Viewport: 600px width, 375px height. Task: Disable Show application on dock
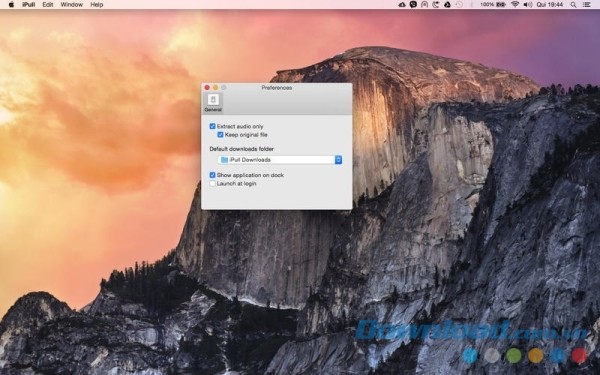click(x=212, y=175)
